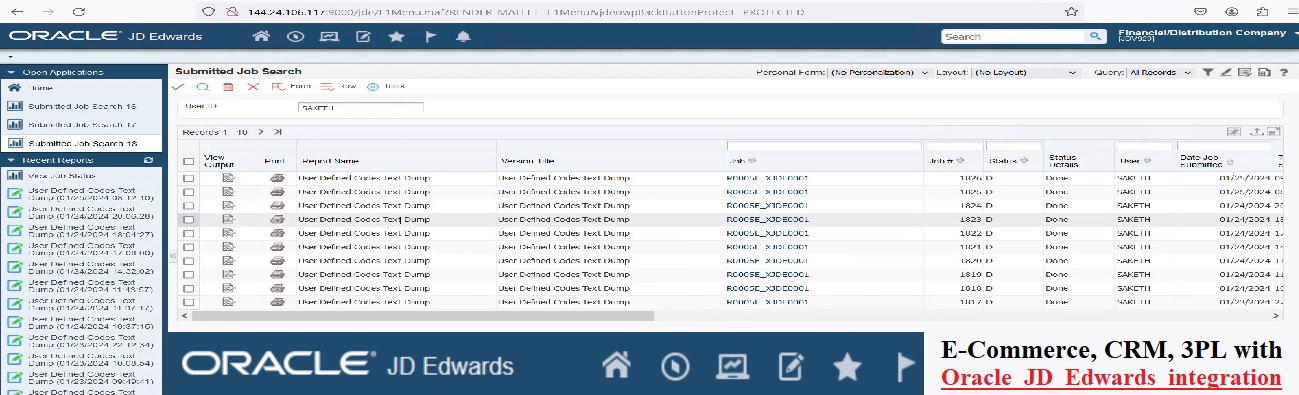This screenshot has width=1299, height=395.
Task: Click the red Delete trash icon
Action: click(228, 87)
